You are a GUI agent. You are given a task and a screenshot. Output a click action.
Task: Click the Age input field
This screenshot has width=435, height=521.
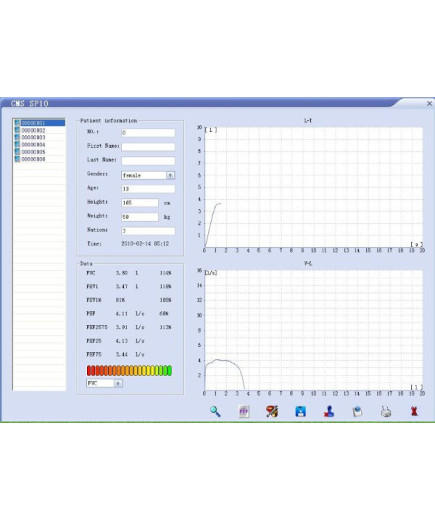[148, 189]
